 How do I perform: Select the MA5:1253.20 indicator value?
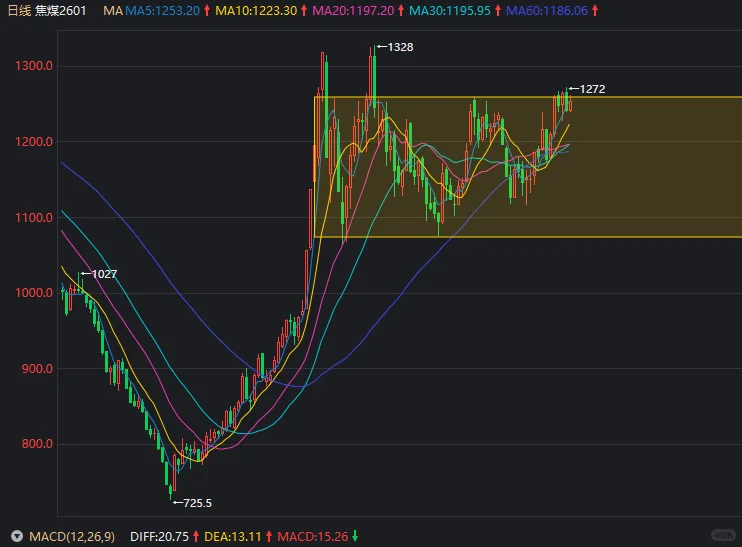pyautogui.click(x=162, y=10)
